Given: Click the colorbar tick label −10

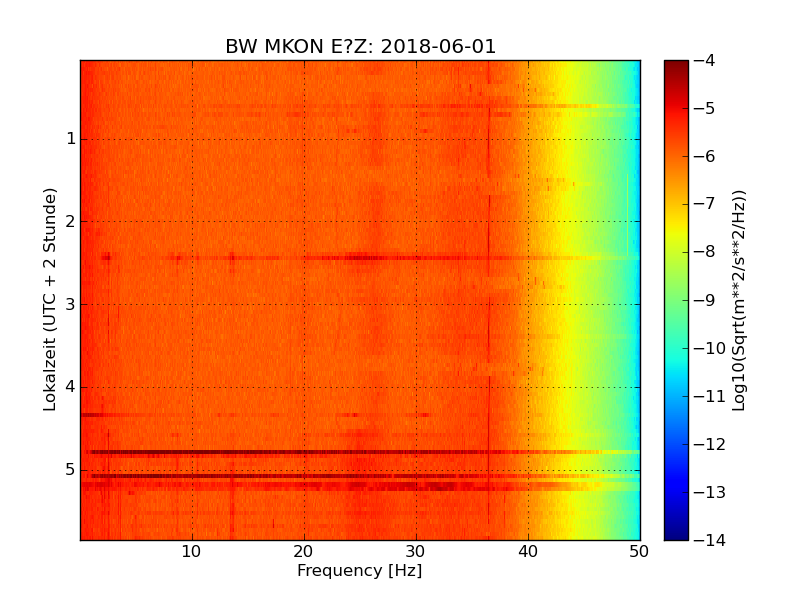Looking at the screenshot, I should coord(710,348).
